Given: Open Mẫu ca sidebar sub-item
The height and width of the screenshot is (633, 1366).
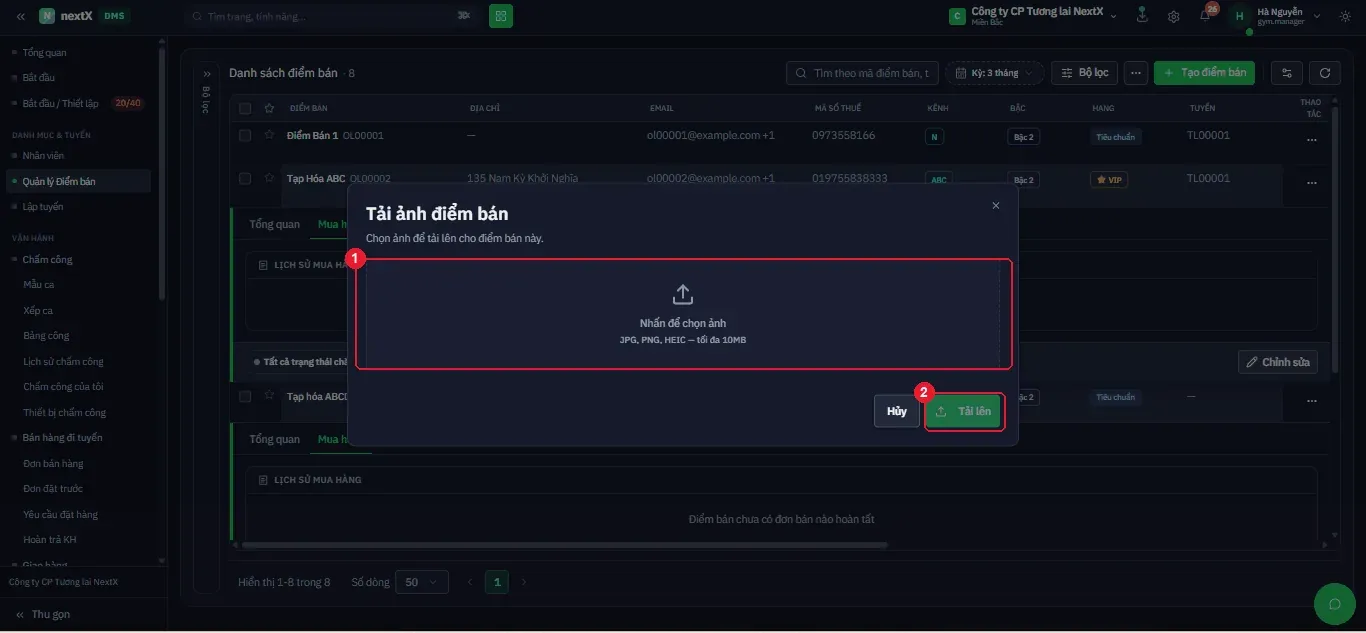Looking at the screenshot, I should 39,284.
